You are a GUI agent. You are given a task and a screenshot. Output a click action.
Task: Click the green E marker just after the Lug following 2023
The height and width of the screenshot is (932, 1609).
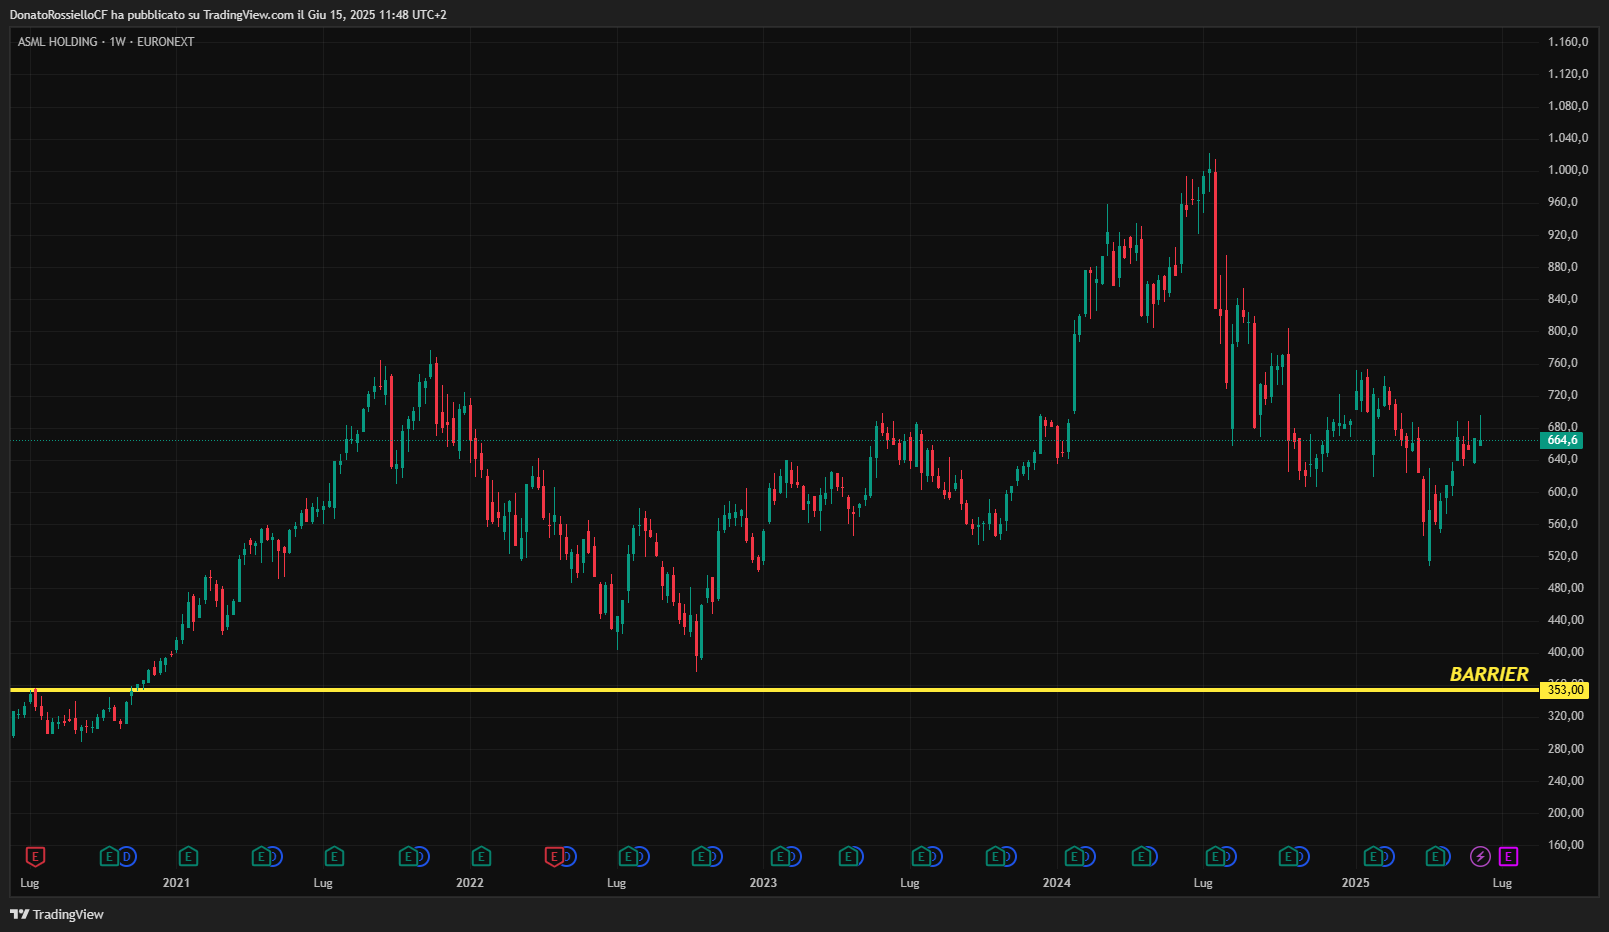(921, 856)
